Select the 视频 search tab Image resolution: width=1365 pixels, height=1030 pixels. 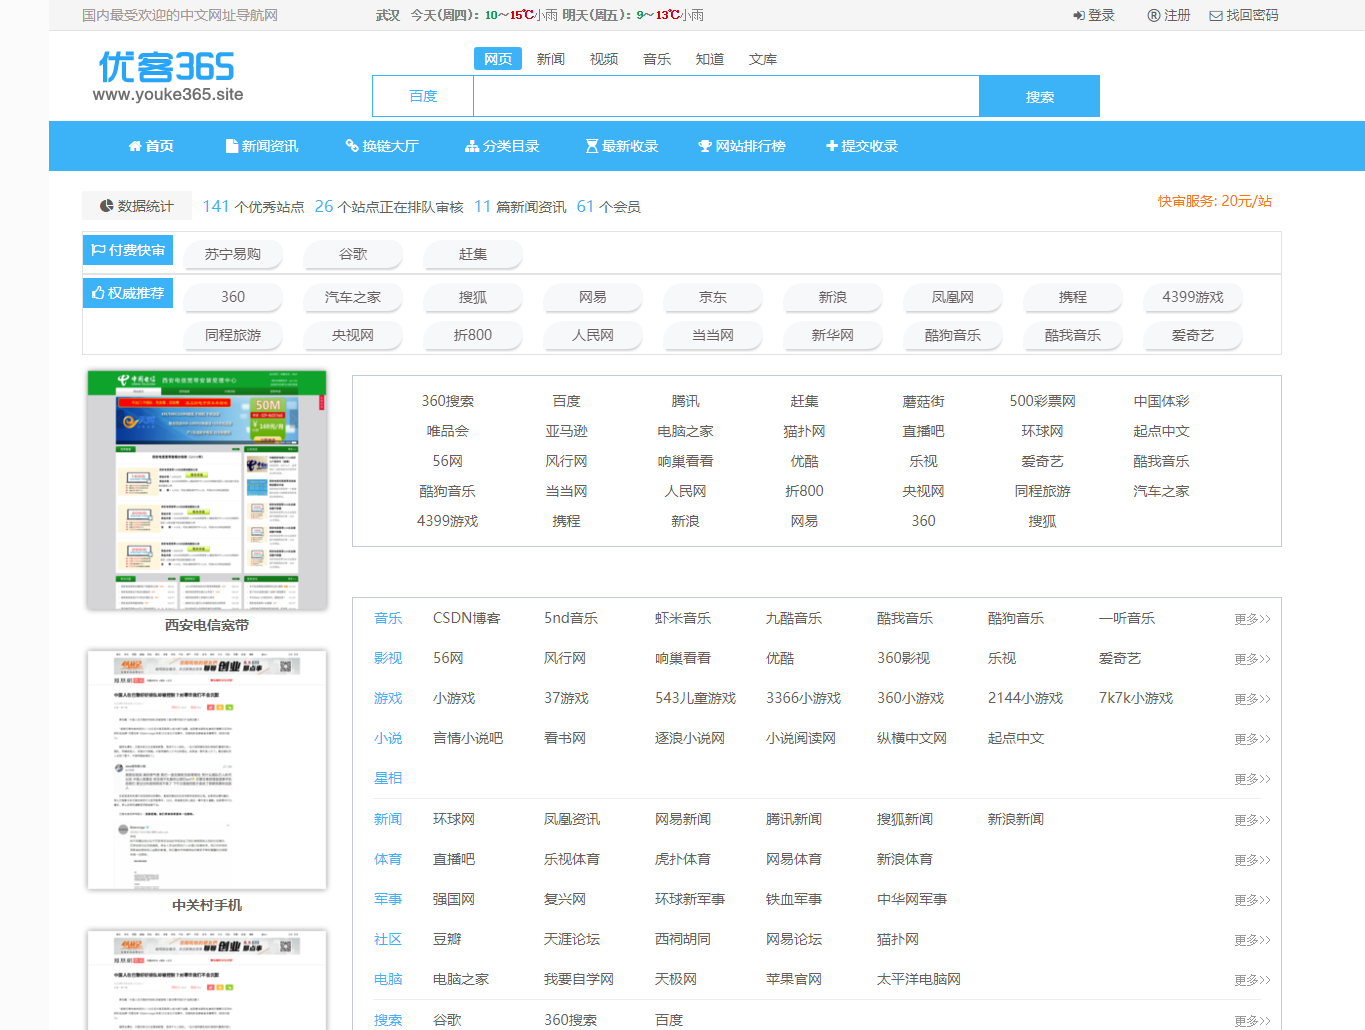[604, 59]
